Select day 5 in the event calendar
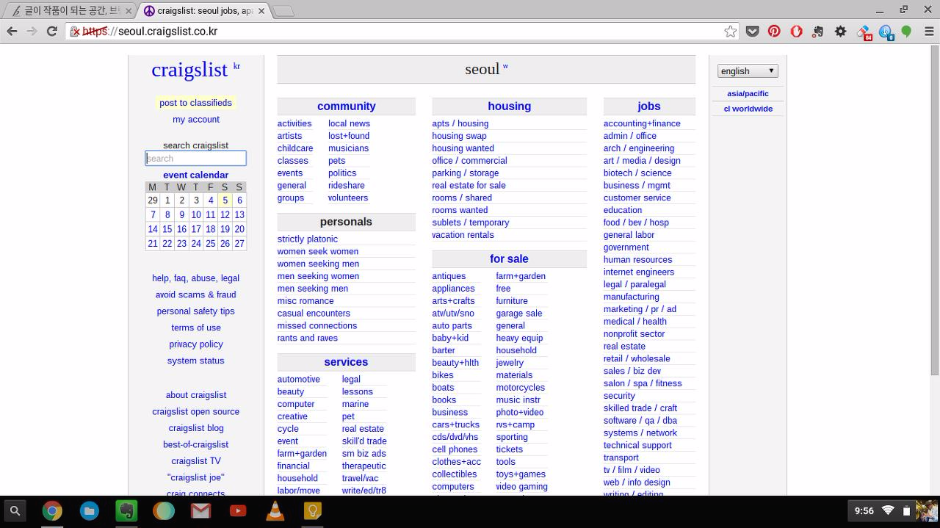The image size is (940, 528). tap(225, 200)
